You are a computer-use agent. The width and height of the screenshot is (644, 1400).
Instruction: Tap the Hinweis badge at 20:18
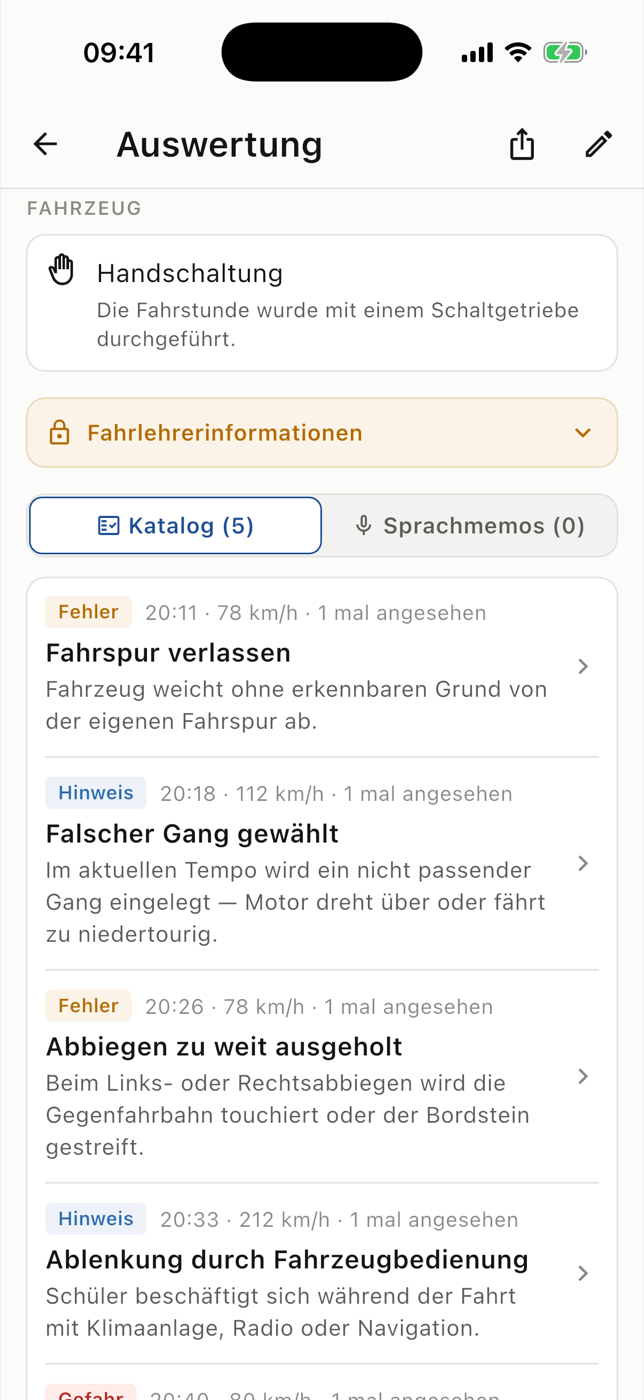coord(96,793)
